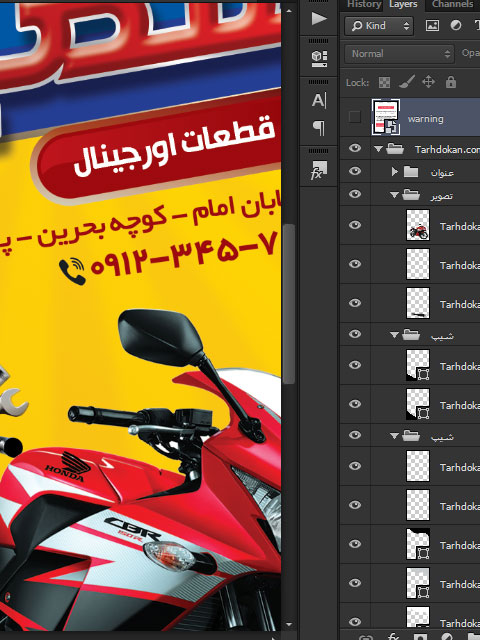Hide first layer inside upper شیب group
The width and height of the screenshot is (480, 640).
[x=355, y=365]
